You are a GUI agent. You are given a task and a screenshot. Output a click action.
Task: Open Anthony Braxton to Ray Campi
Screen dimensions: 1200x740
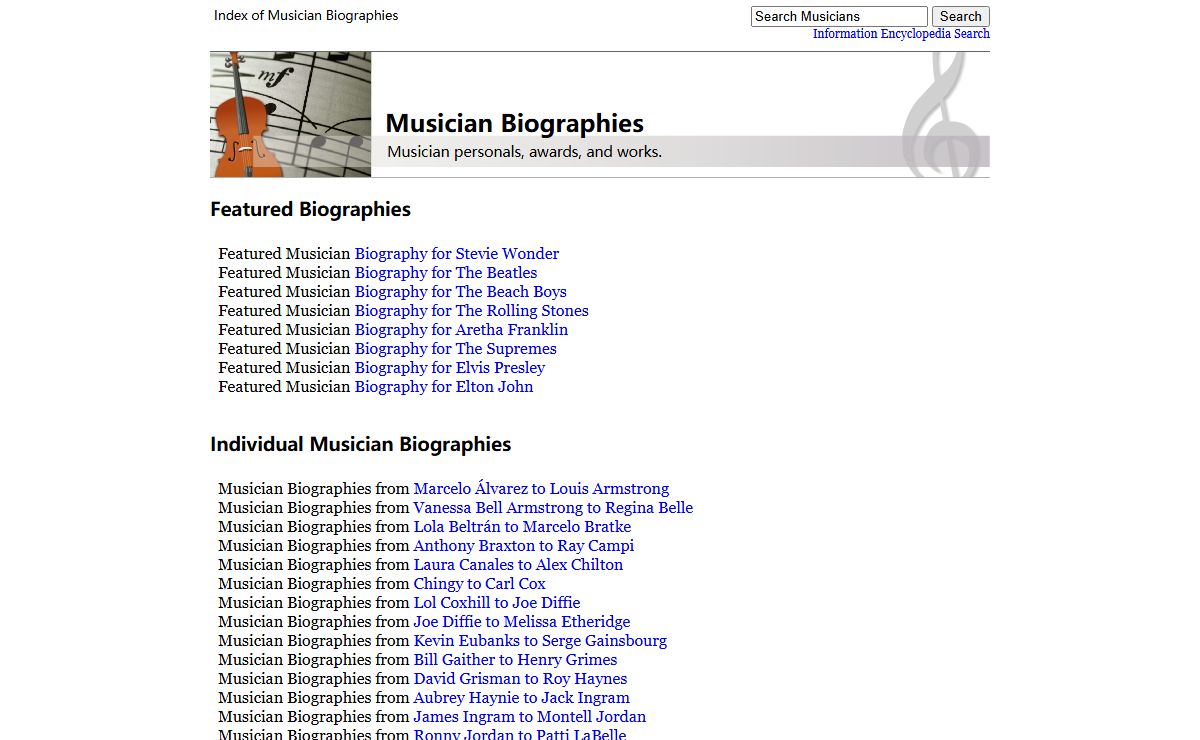click(524, 546)
